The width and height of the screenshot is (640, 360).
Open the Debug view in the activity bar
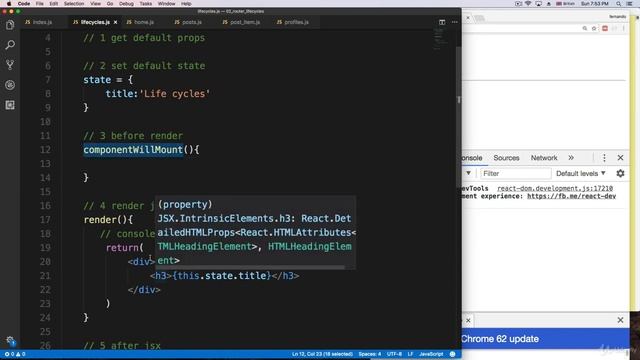tap(10, 85)
